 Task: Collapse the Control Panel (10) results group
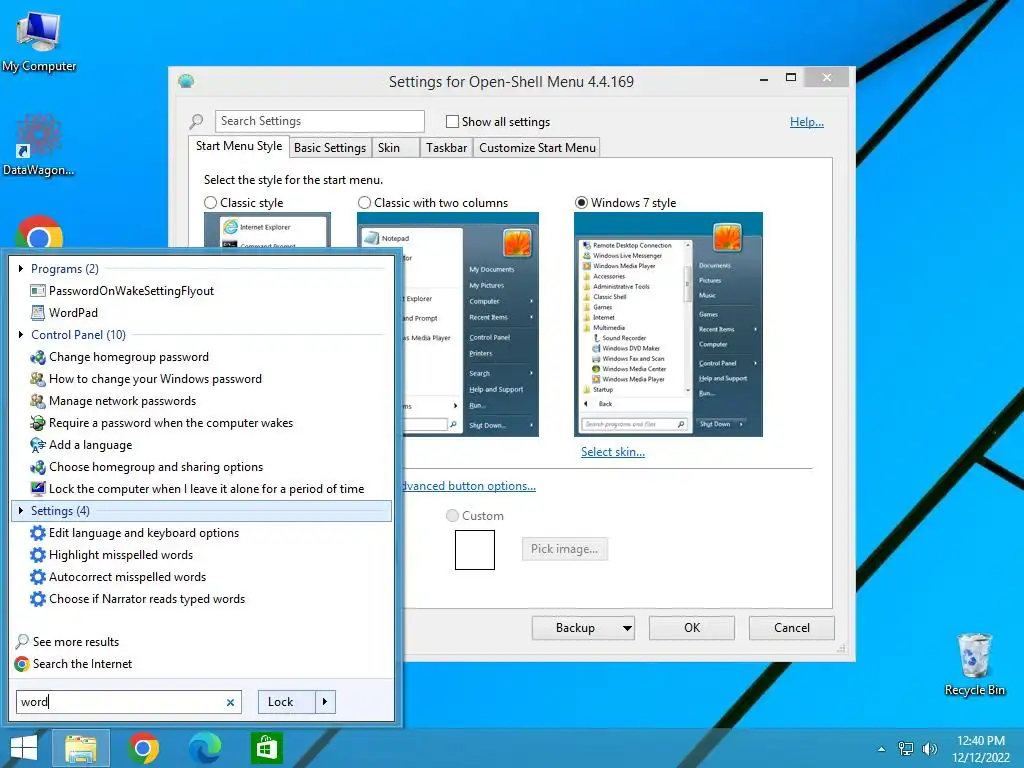[x=21, y=334]
